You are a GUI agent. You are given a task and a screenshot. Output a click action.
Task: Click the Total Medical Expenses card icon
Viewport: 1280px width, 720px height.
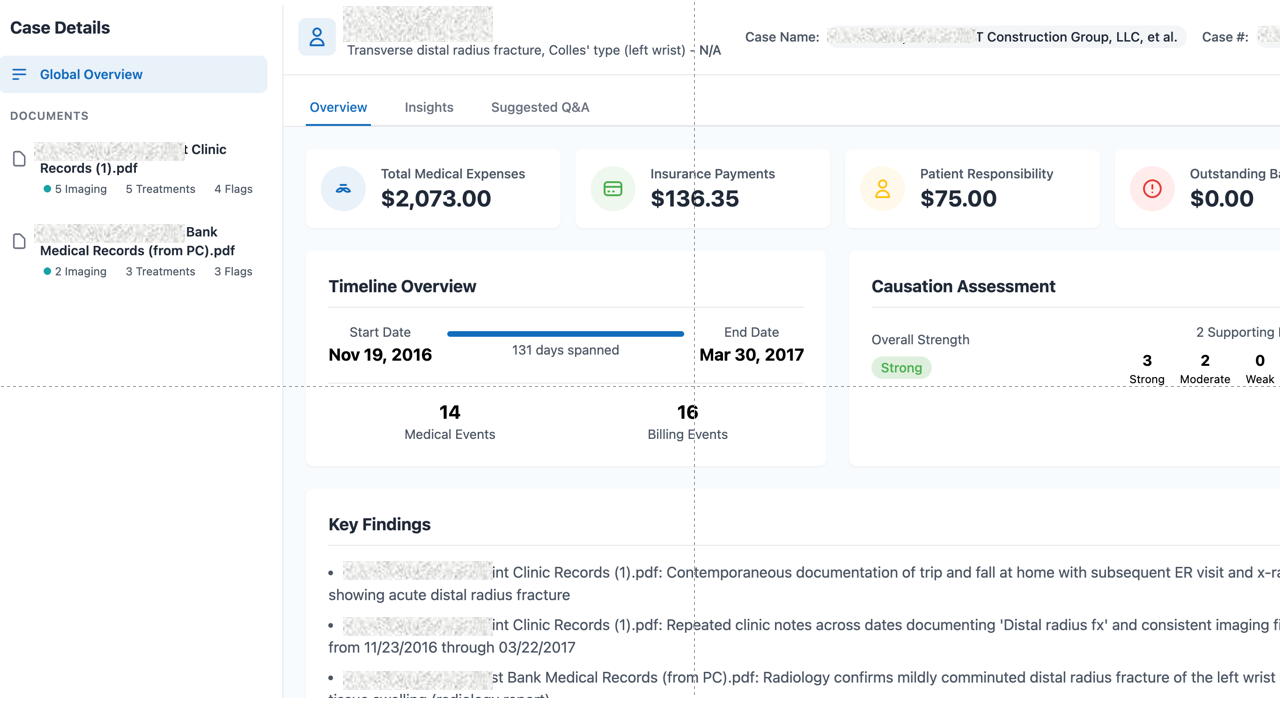pos(343,189)
